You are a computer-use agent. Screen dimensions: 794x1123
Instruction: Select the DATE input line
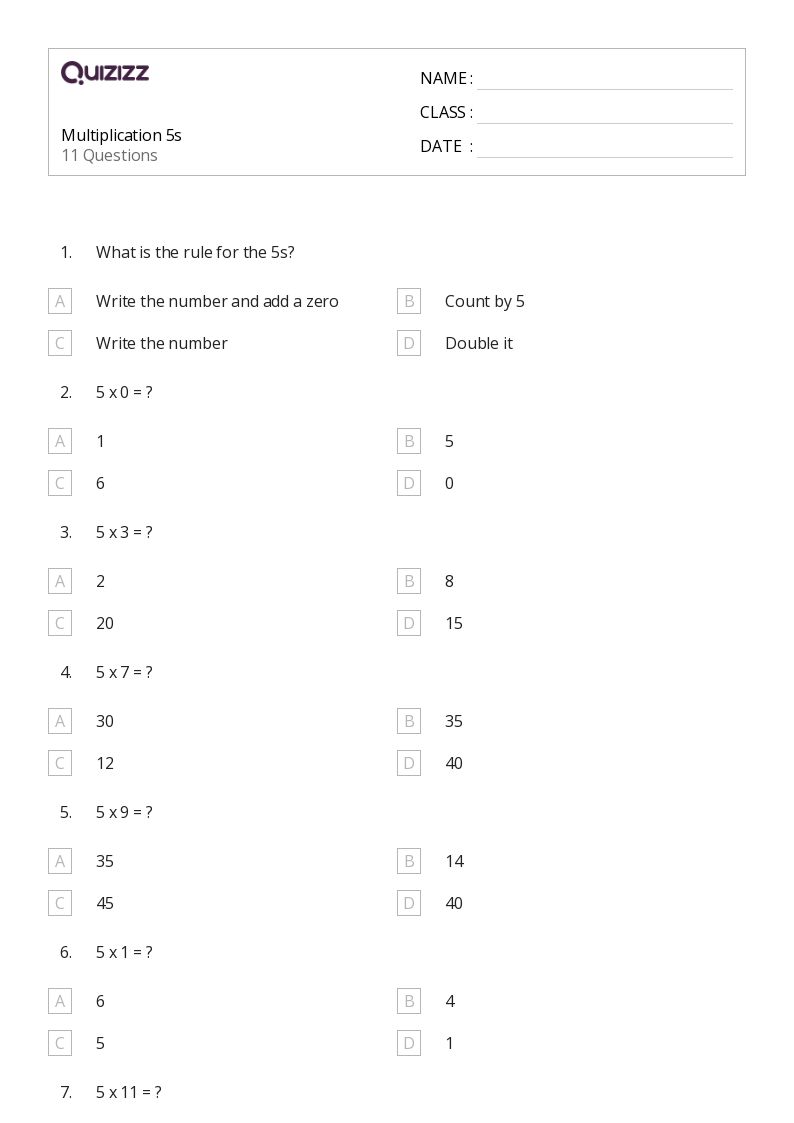click(605, 148)
